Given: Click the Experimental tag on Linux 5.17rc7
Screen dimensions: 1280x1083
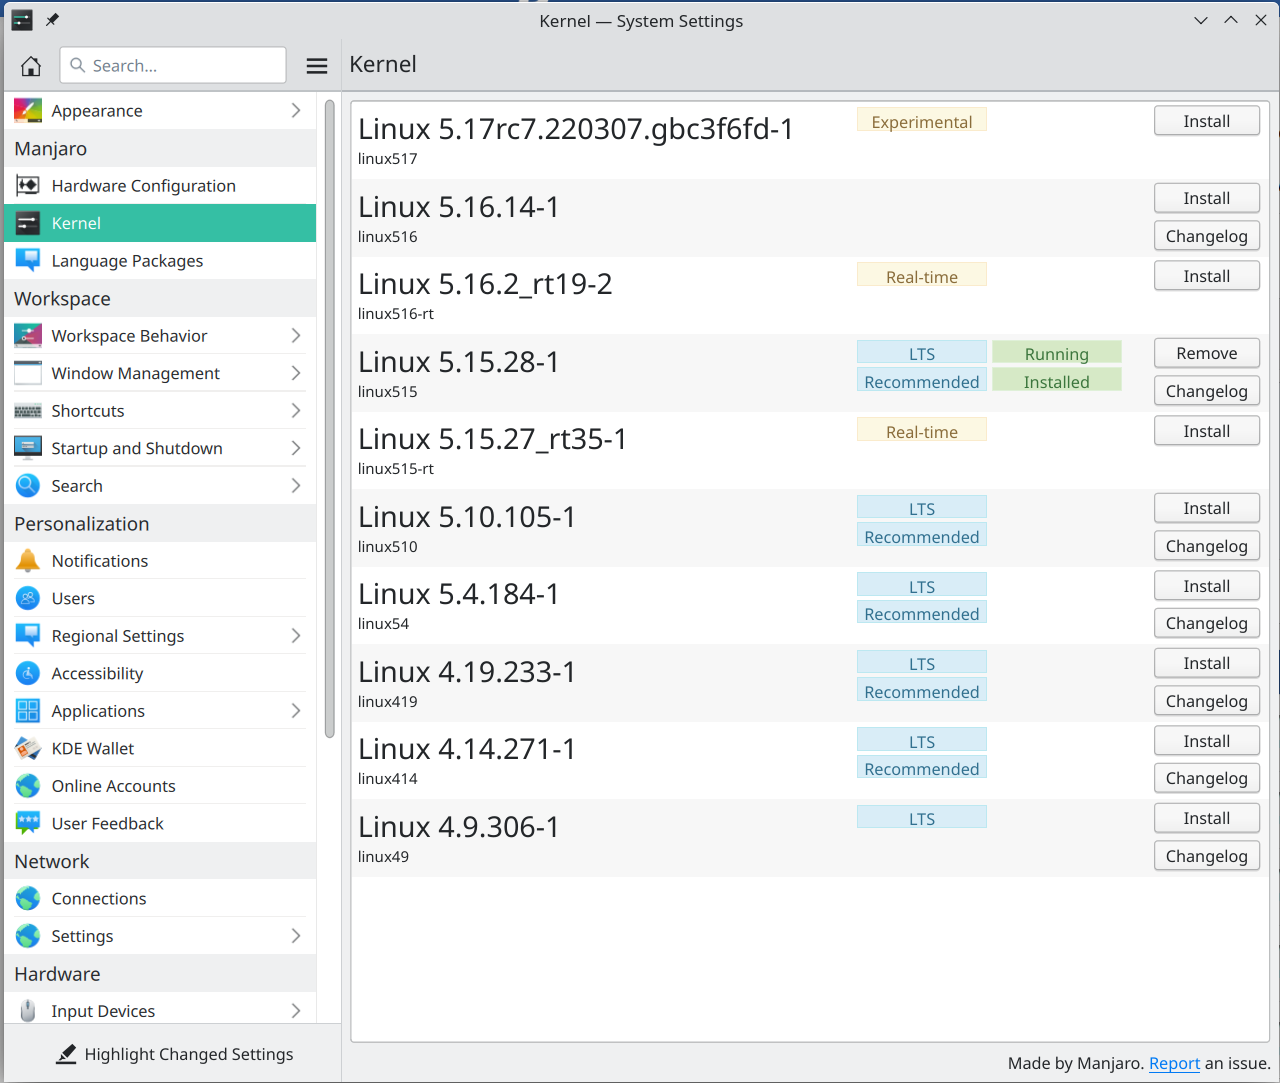Looking at the screenshot, I should (921, 121).
